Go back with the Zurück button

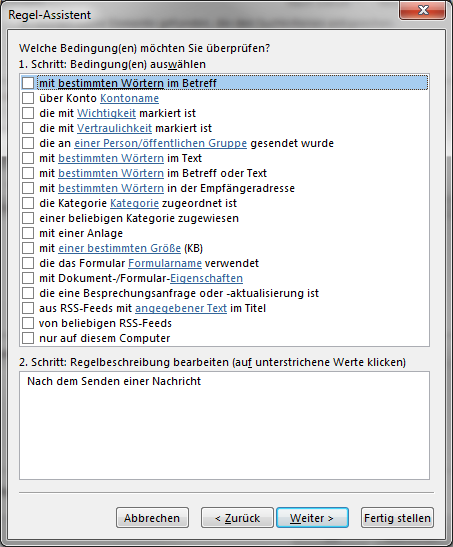237,518
